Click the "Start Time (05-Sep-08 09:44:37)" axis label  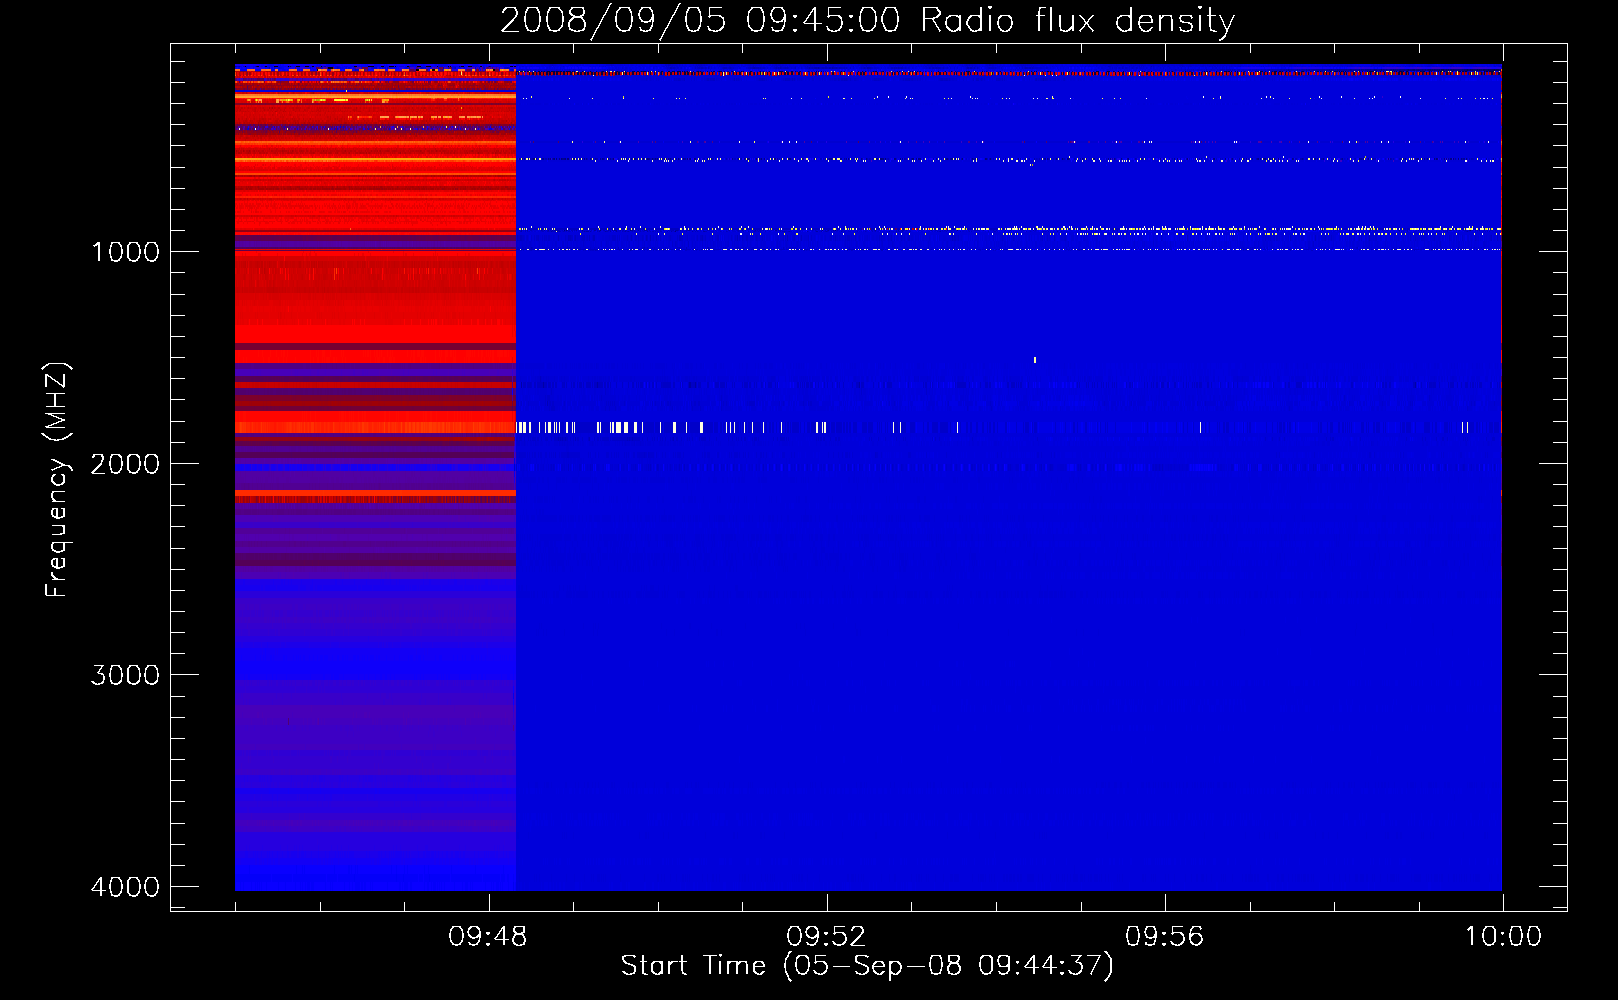[x=867, y=966]
